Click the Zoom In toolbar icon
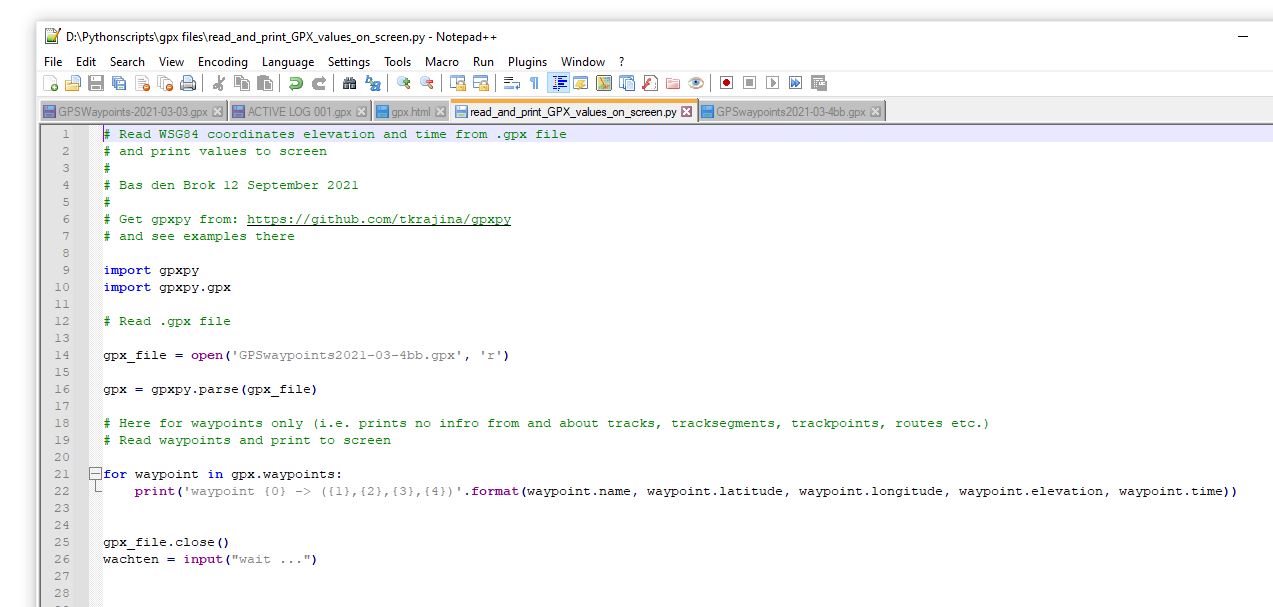Screen dimensions: 1273x607 pyautogui.click(x=404, y=83)
